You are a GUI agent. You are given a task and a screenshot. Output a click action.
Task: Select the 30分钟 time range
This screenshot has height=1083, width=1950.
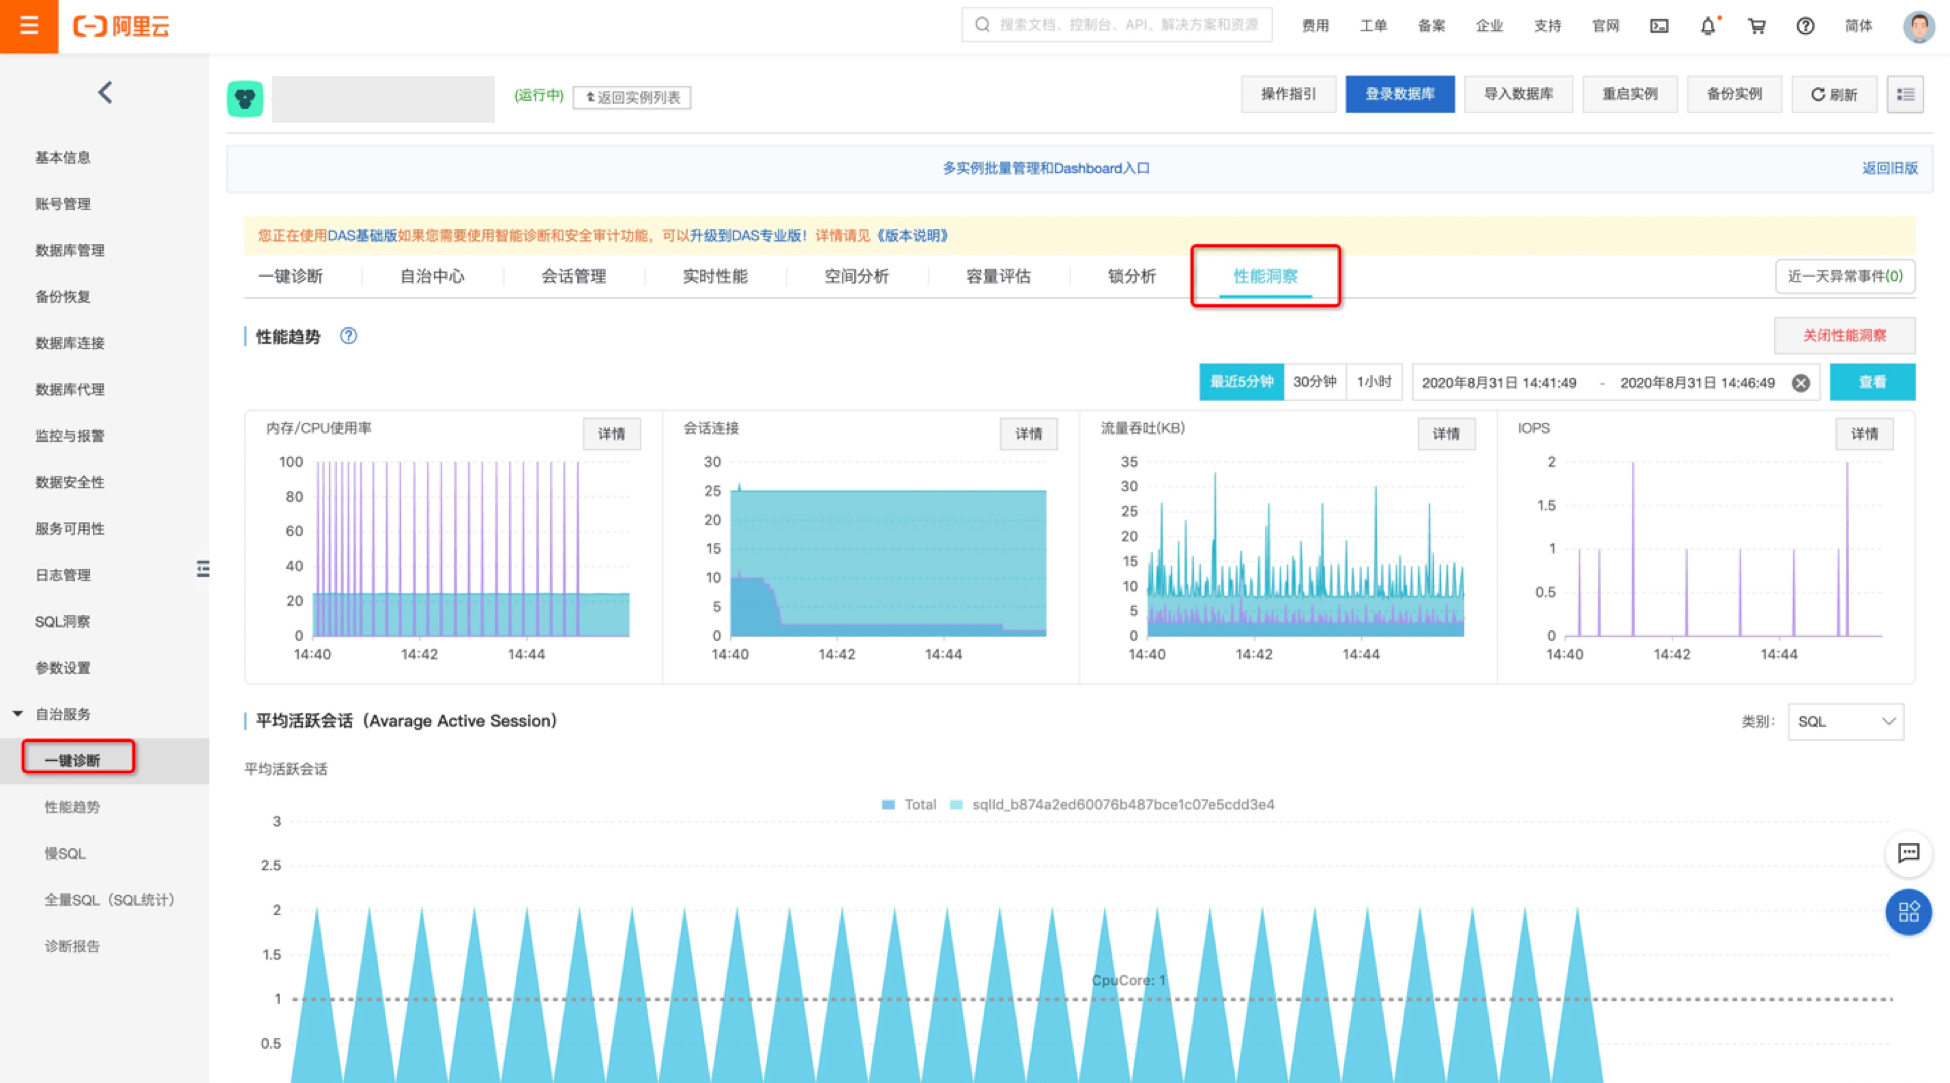pyautogui.click(x=1314, y=382)
